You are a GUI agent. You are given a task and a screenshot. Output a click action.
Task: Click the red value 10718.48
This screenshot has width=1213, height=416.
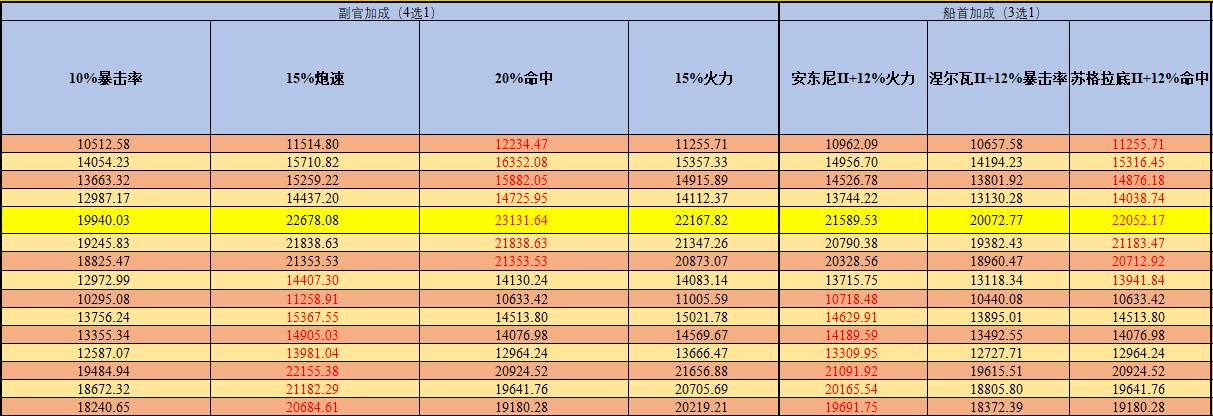853,298
